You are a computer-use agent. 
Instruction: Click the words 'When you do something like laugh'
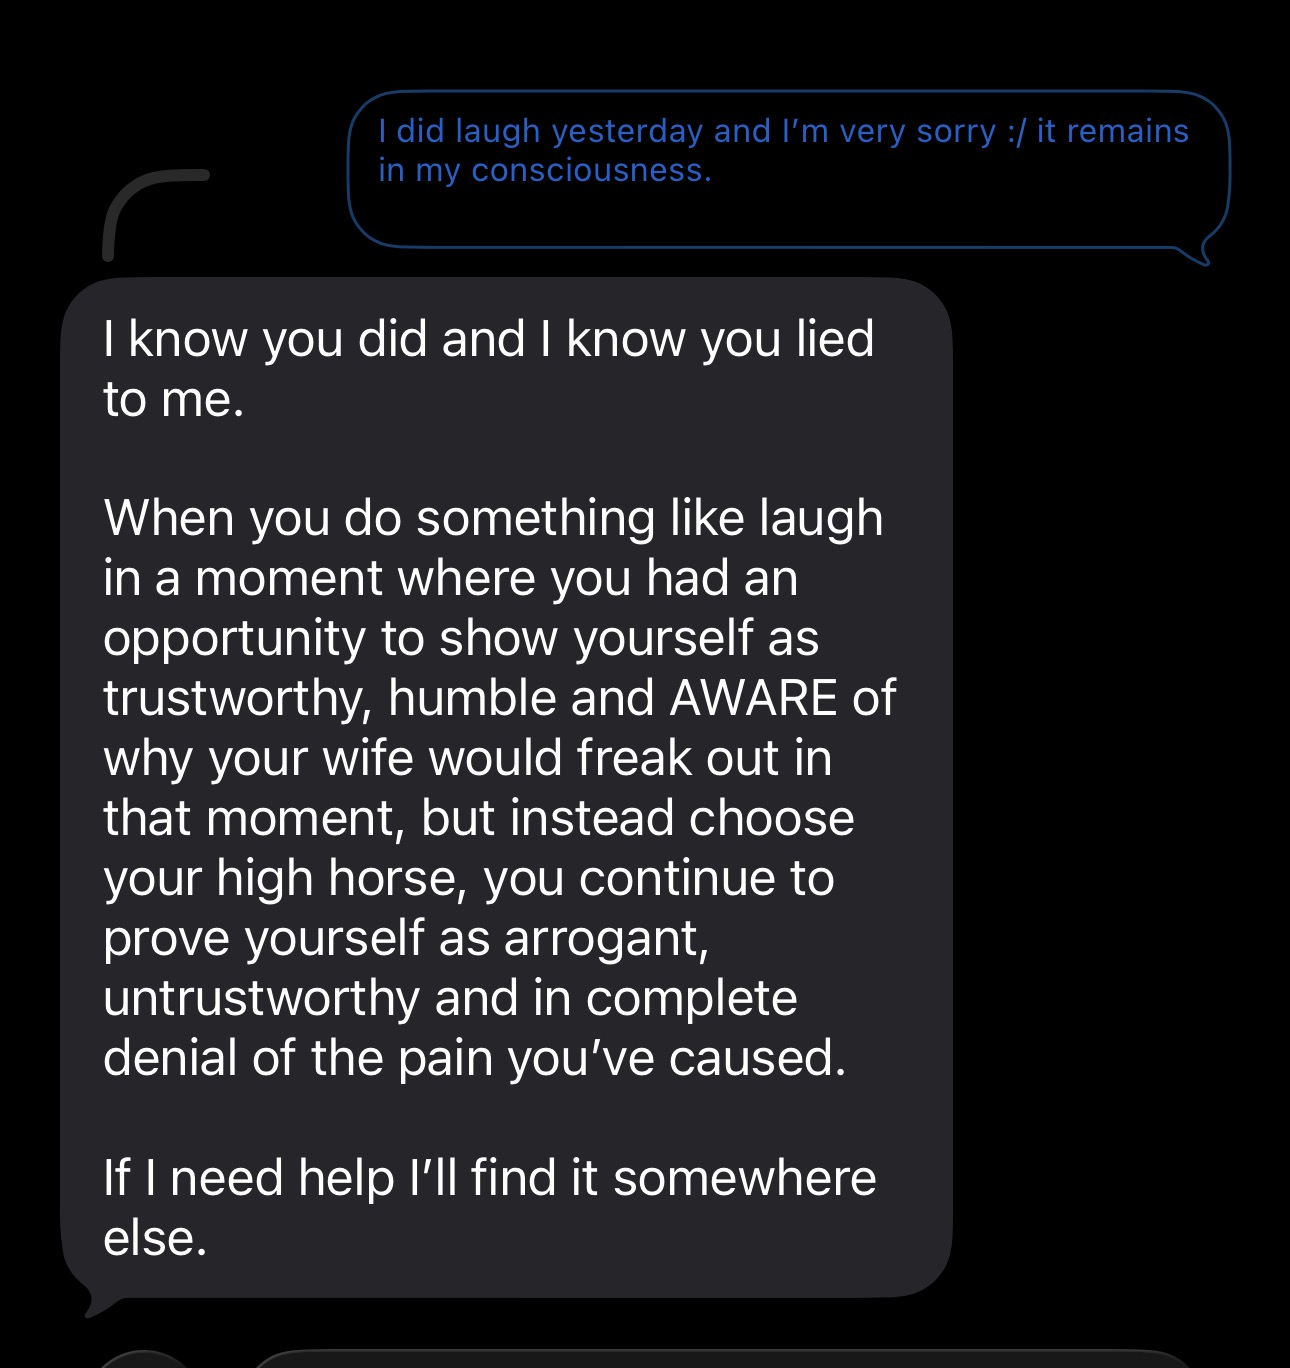493,518
